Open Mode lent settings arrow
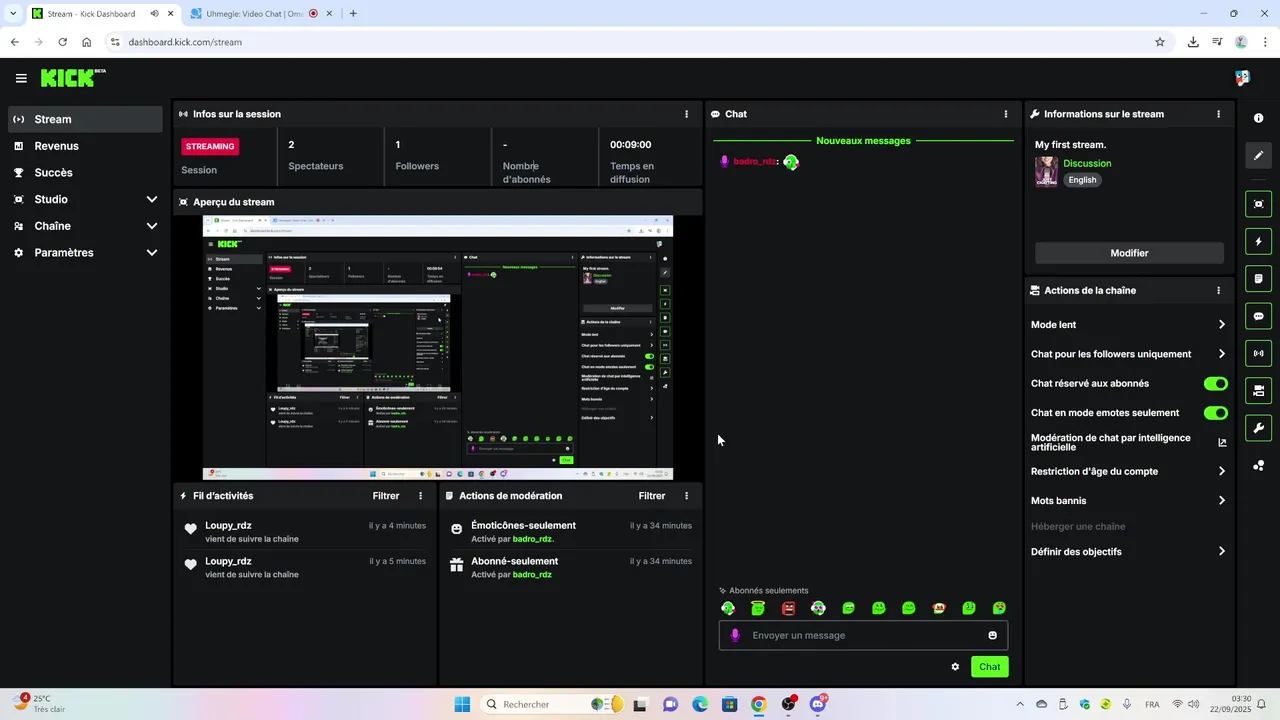1280x720 pixels. (1222, 325)
